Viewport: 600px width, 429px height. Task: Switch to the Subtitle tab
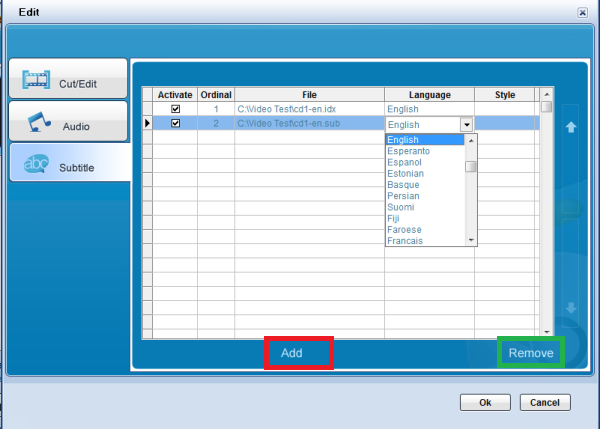(x=70, y=163)
